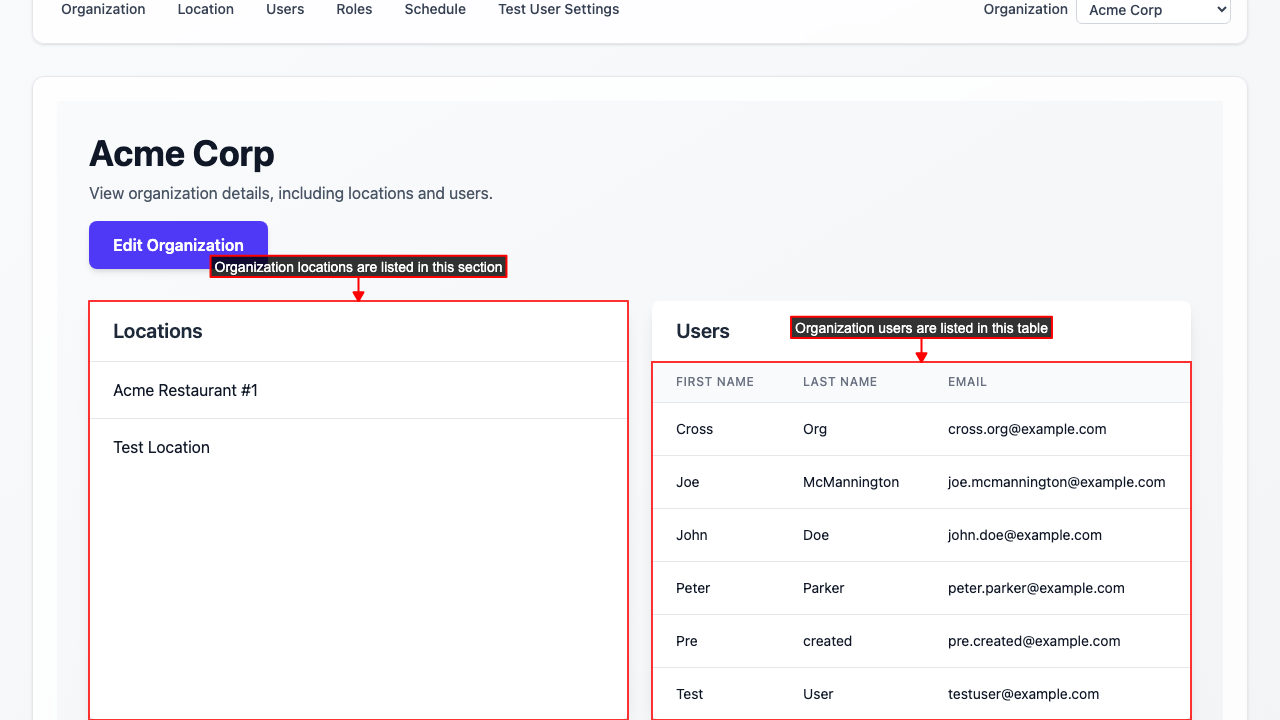Select the Pre created user row

920,641
